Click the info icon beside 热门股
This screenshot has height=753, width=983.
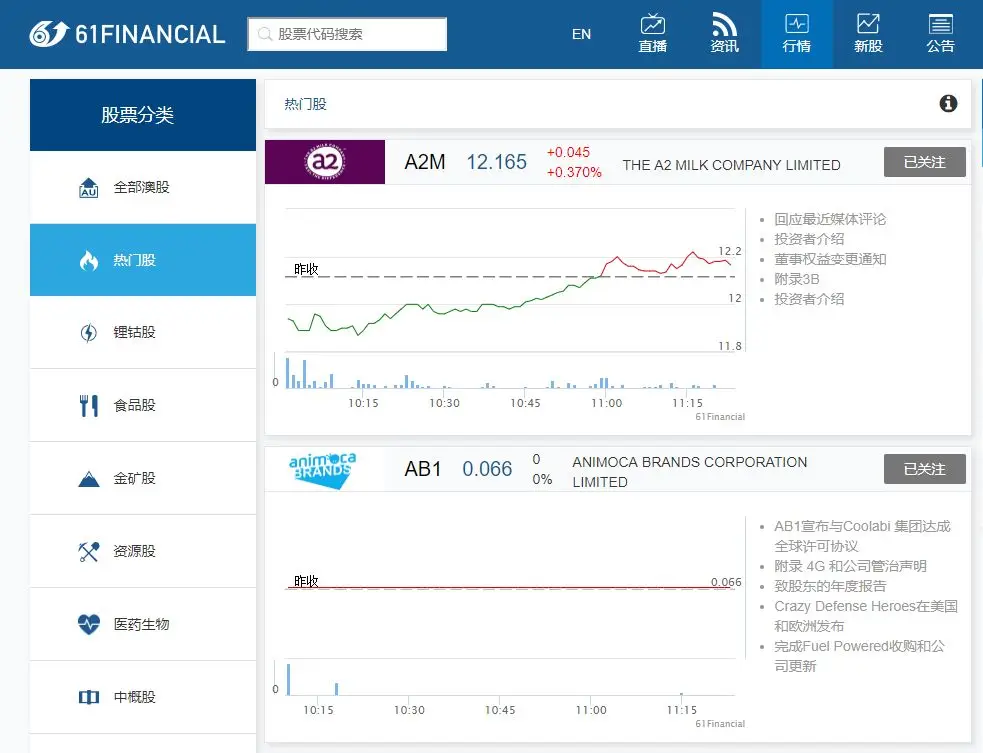(948, 103)
